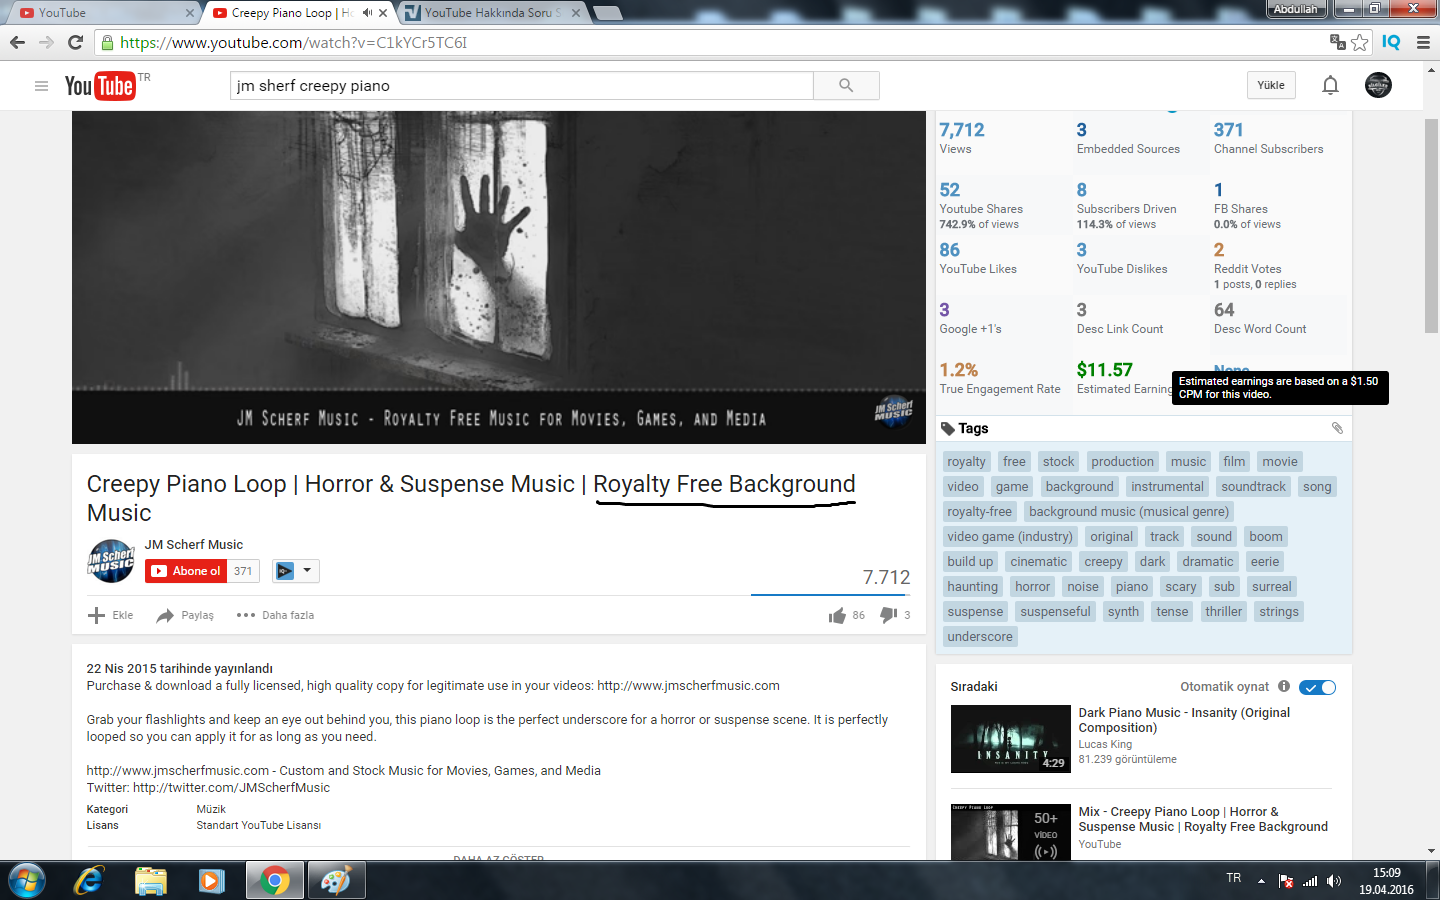Screen dimensions: 1440x900
Task: Open Windows Start menu
Action: click(26, 880)
